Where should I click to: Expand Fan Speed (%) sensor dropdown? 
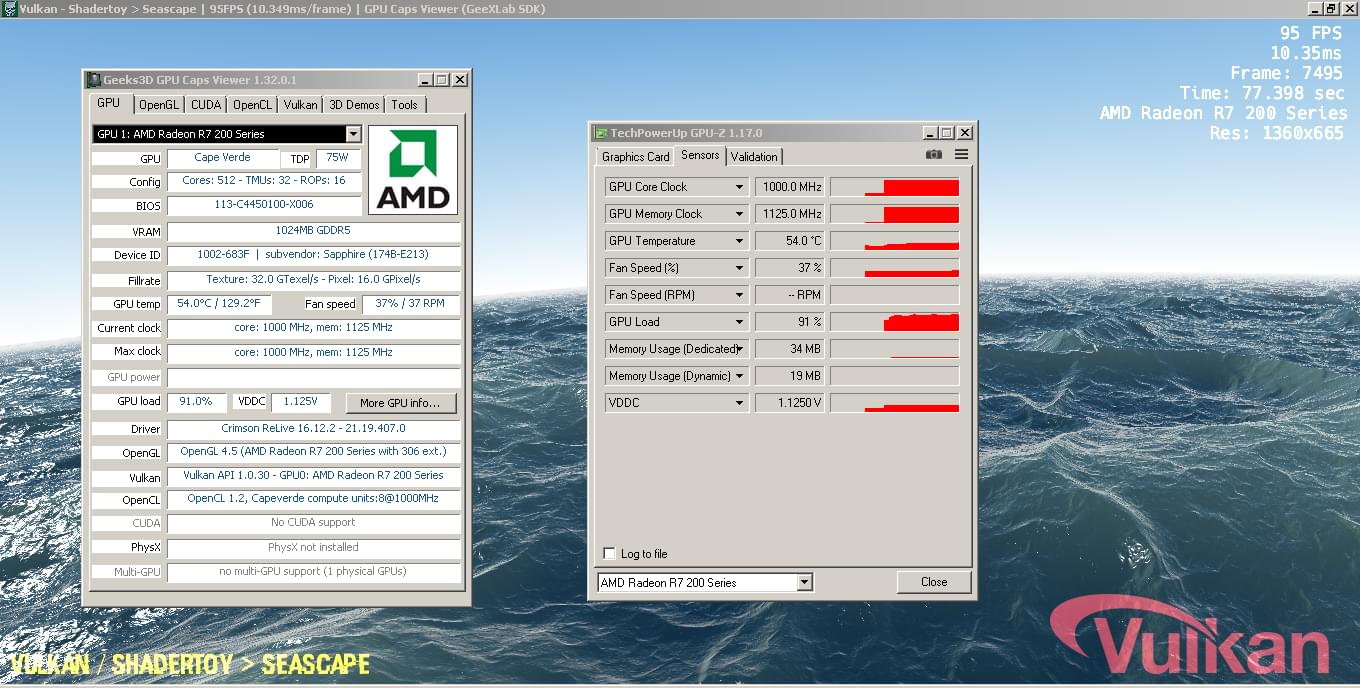coord(739,268)
